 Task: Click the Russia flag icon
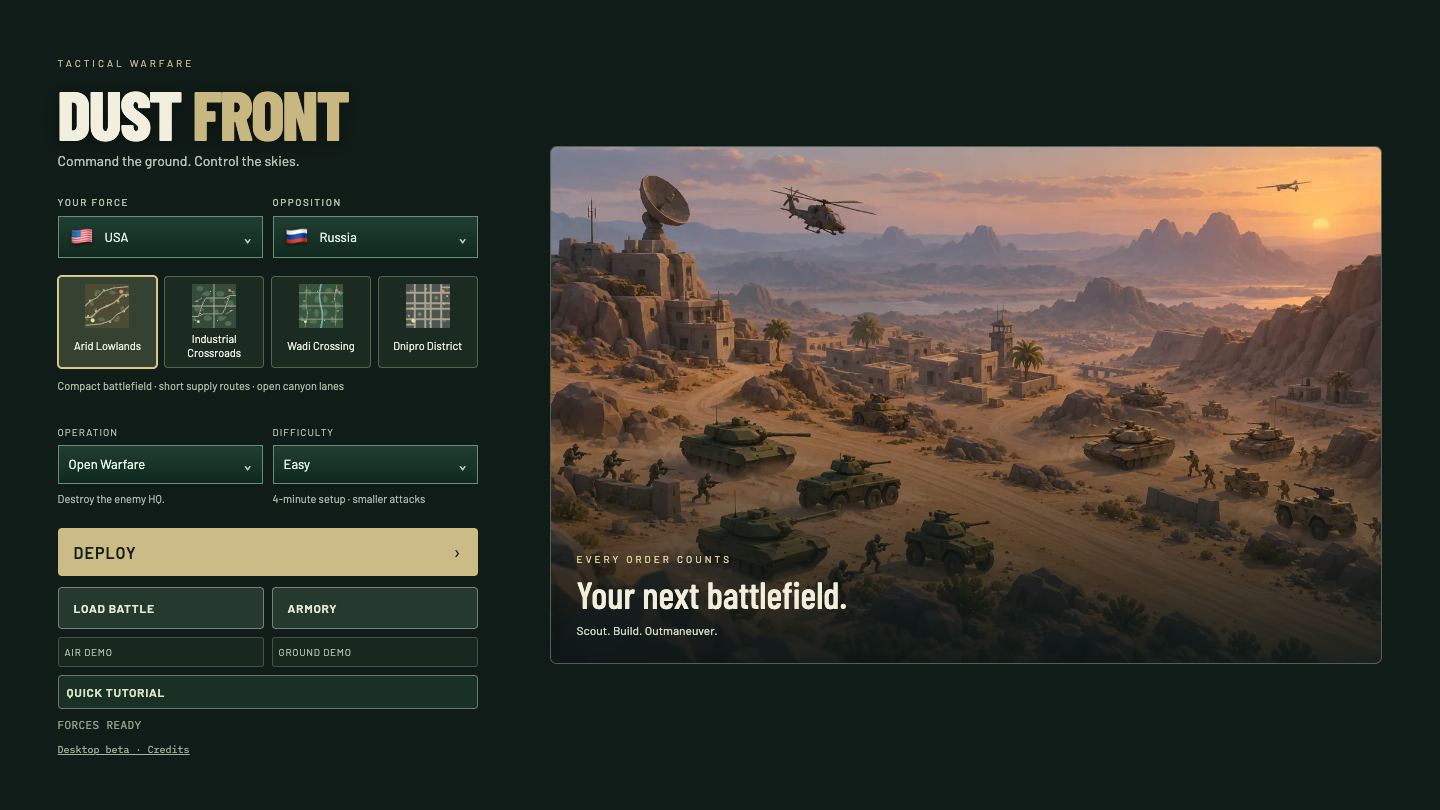coord(297,237)
